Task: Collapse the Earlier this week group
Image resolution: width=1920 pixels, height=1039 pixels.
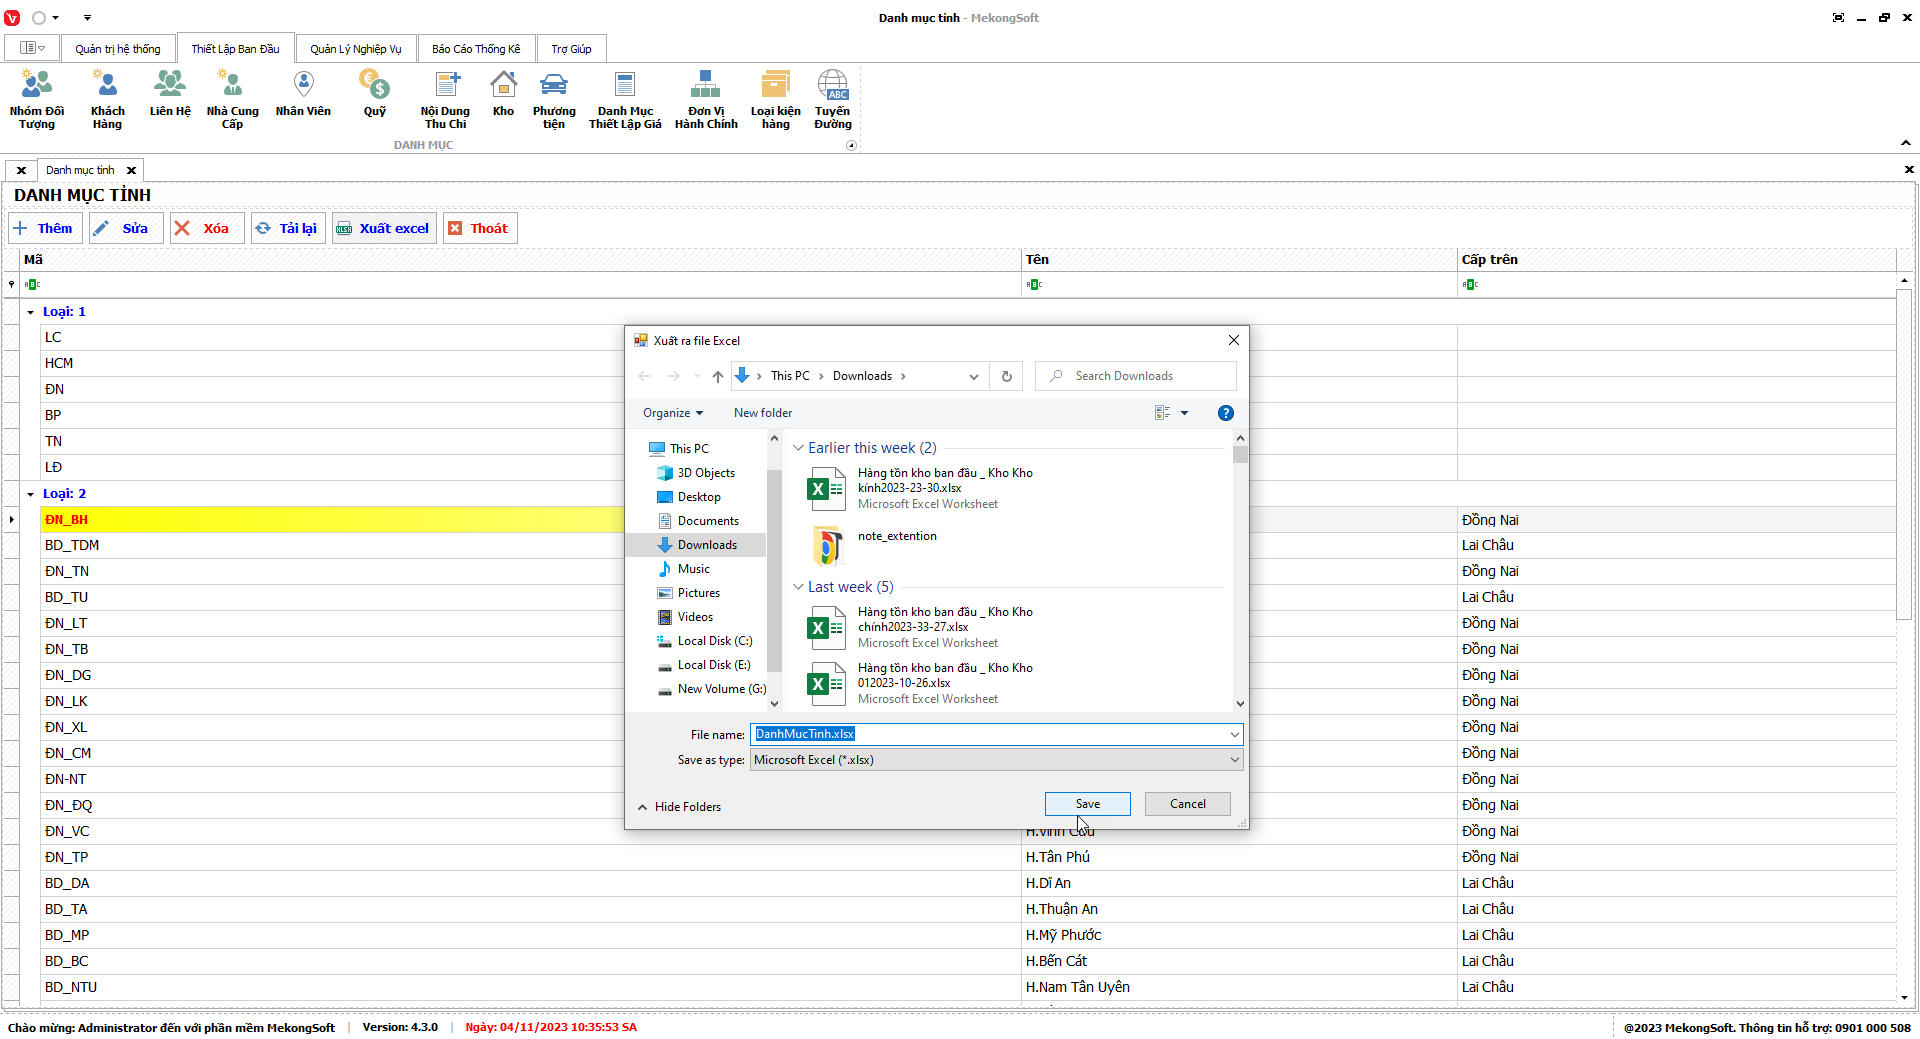Action: (x=798, y=448)
